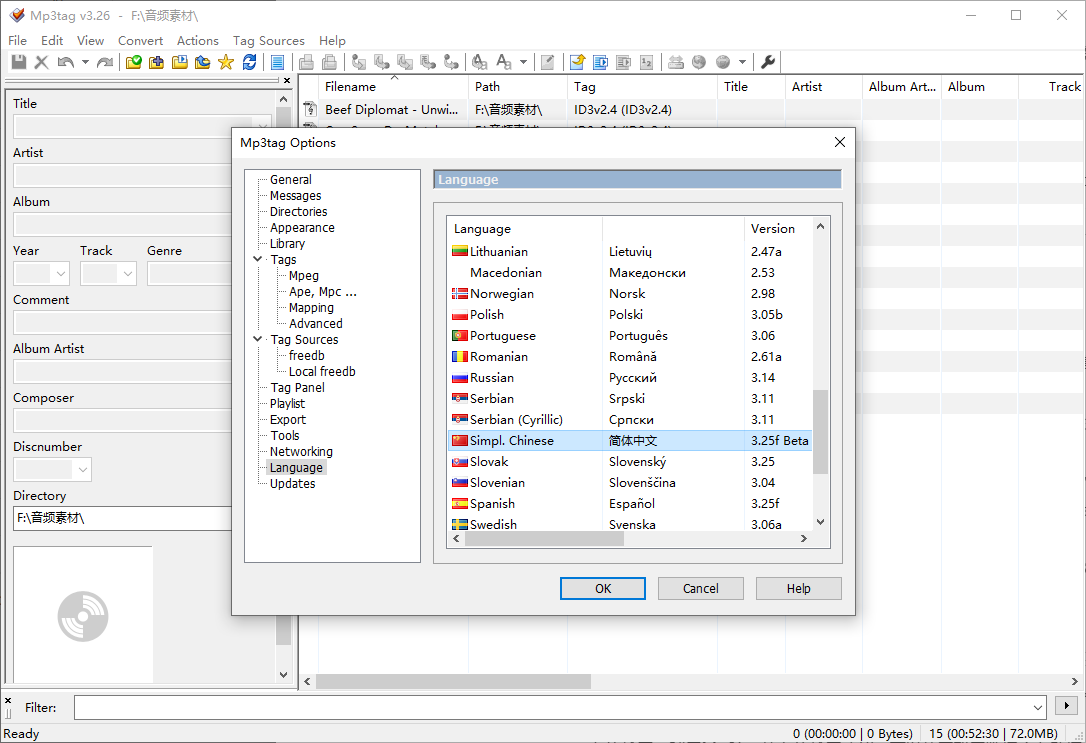Open the Year dropdown
This screenshot has width=1086, height=743.
point(60,273)
